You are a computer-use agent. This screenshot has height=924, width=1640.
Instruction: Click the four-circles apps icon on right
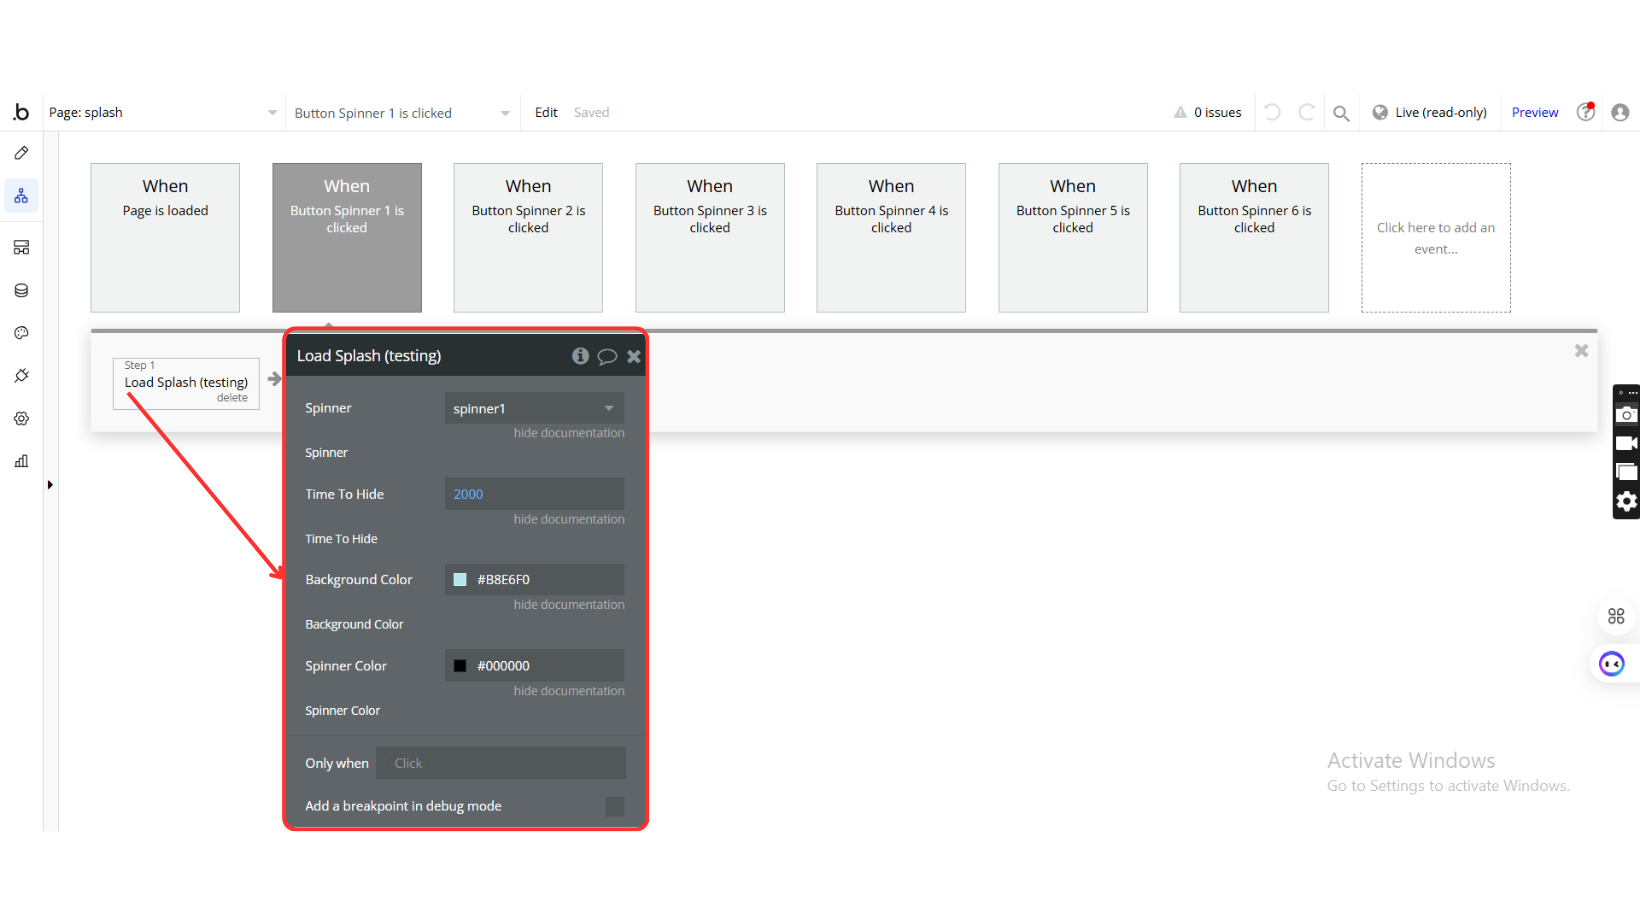[1616, 616]
